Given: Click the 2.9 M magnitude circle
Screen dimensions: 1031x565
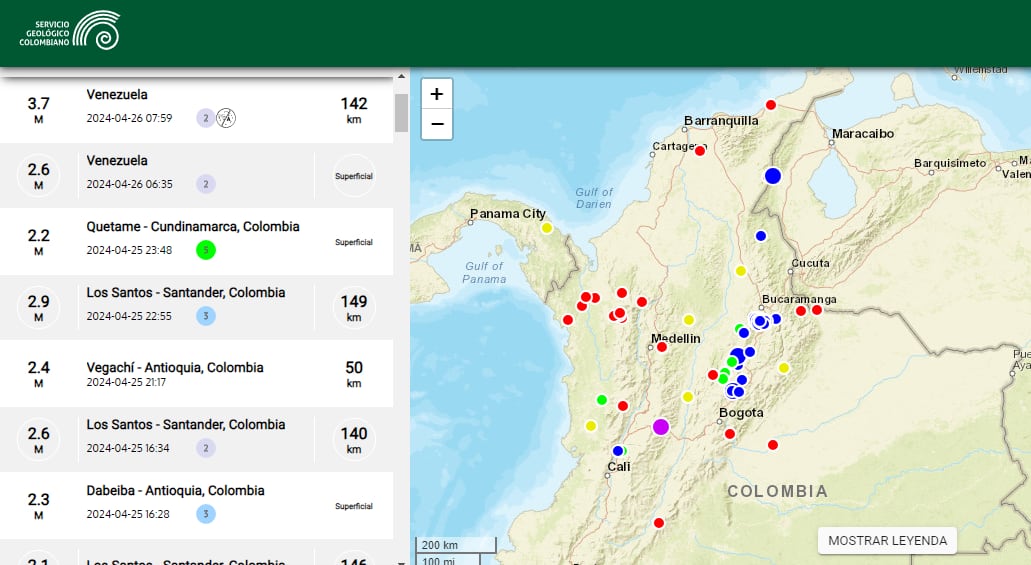Looking at the screenshot, I should point(38,307).
